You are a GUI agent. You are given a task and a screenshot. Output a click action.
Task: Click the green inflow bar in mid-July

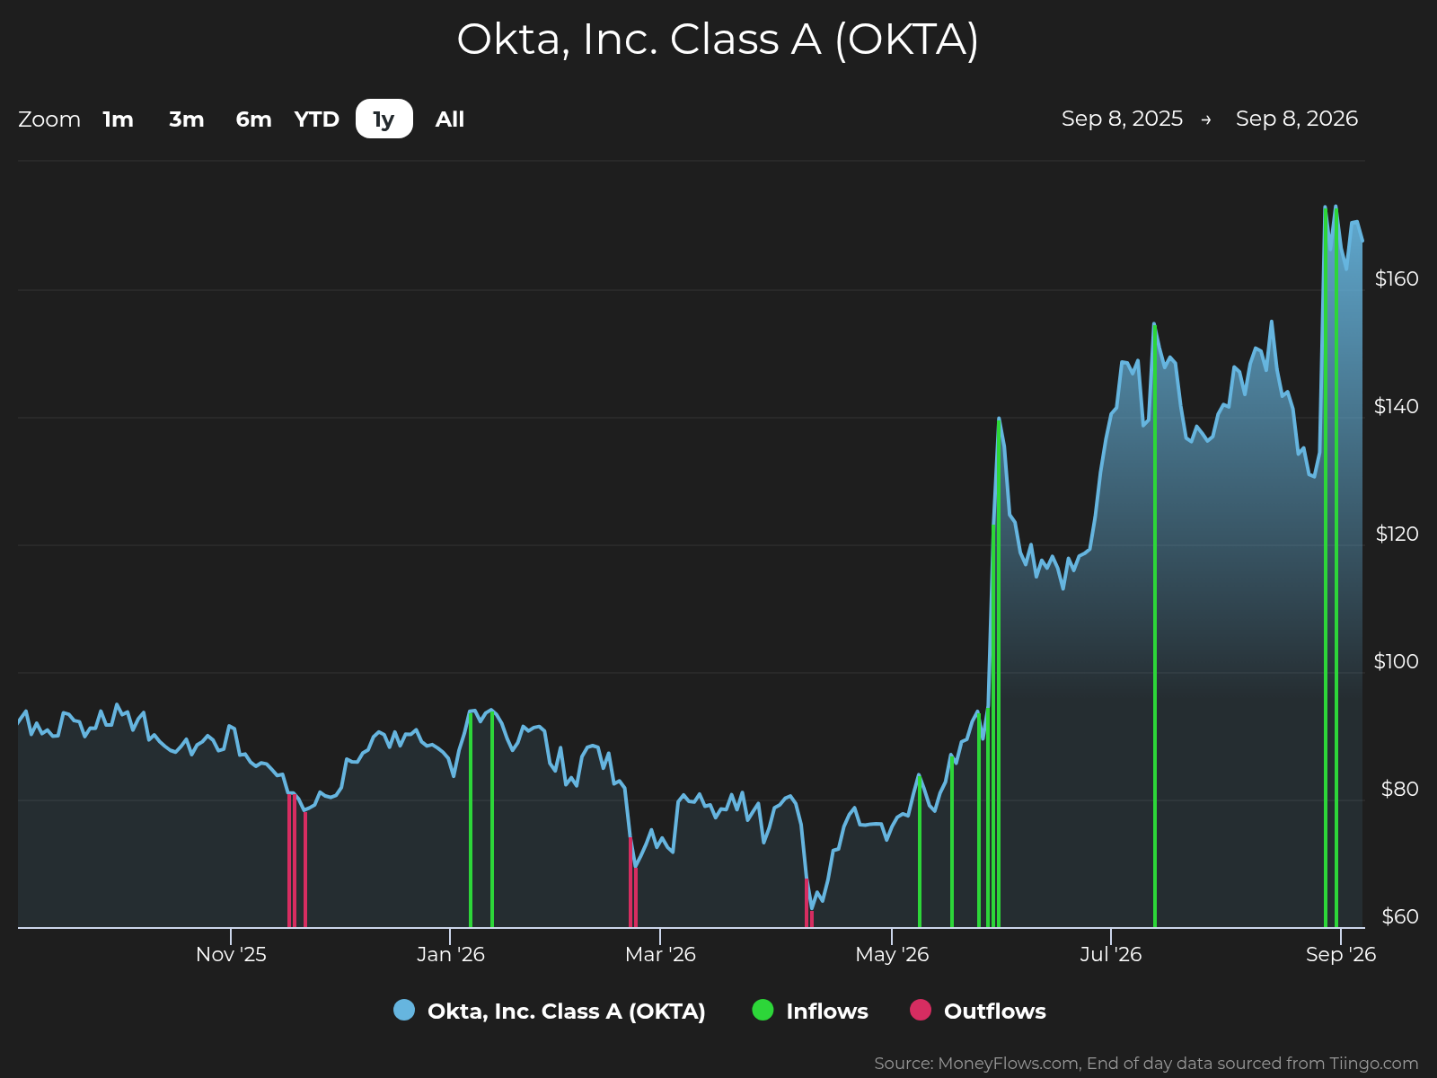coord(1154,625)
